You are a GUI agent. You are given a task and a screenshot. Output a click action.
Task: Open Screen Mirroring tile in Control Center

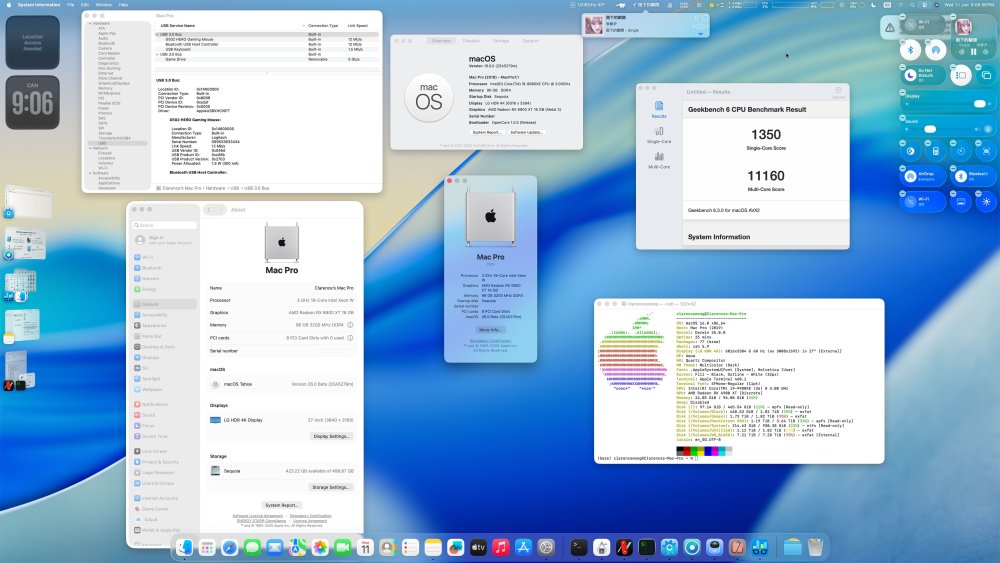(x=986, y=75)
